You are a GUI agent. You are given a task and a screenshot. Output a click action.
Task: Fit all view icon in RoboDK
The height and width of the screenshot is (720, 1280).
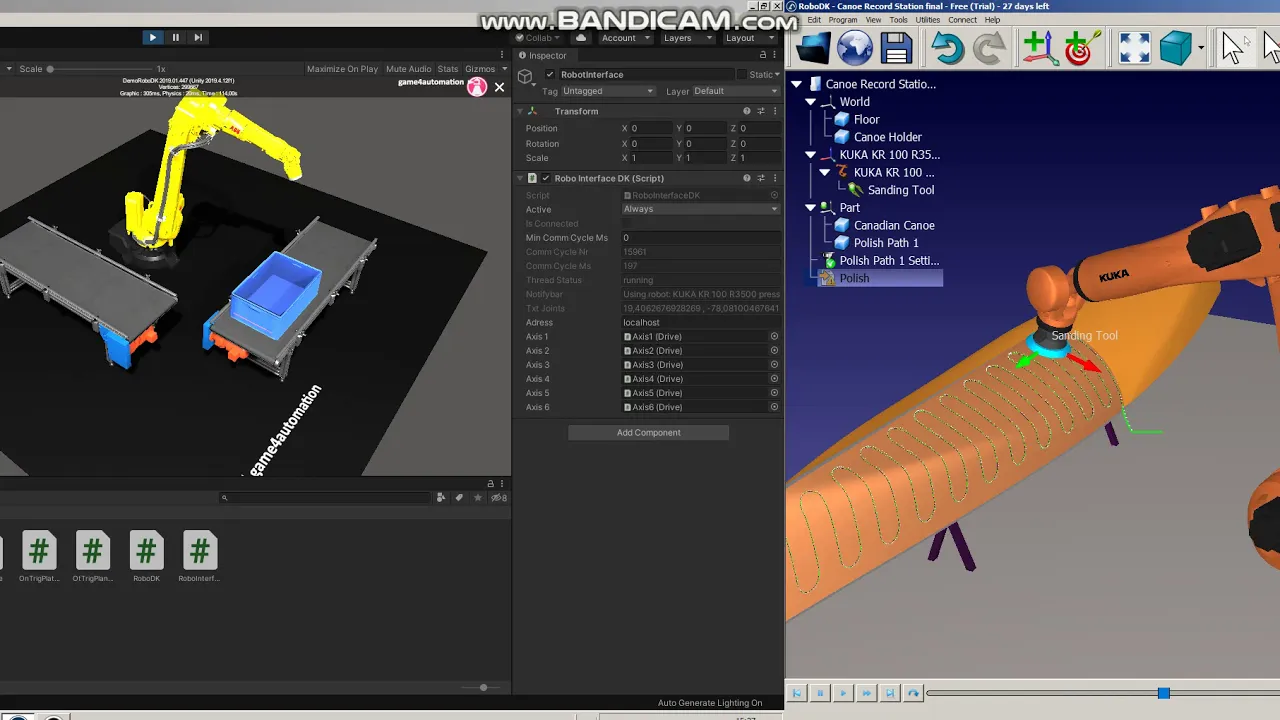coord(1134,48)
